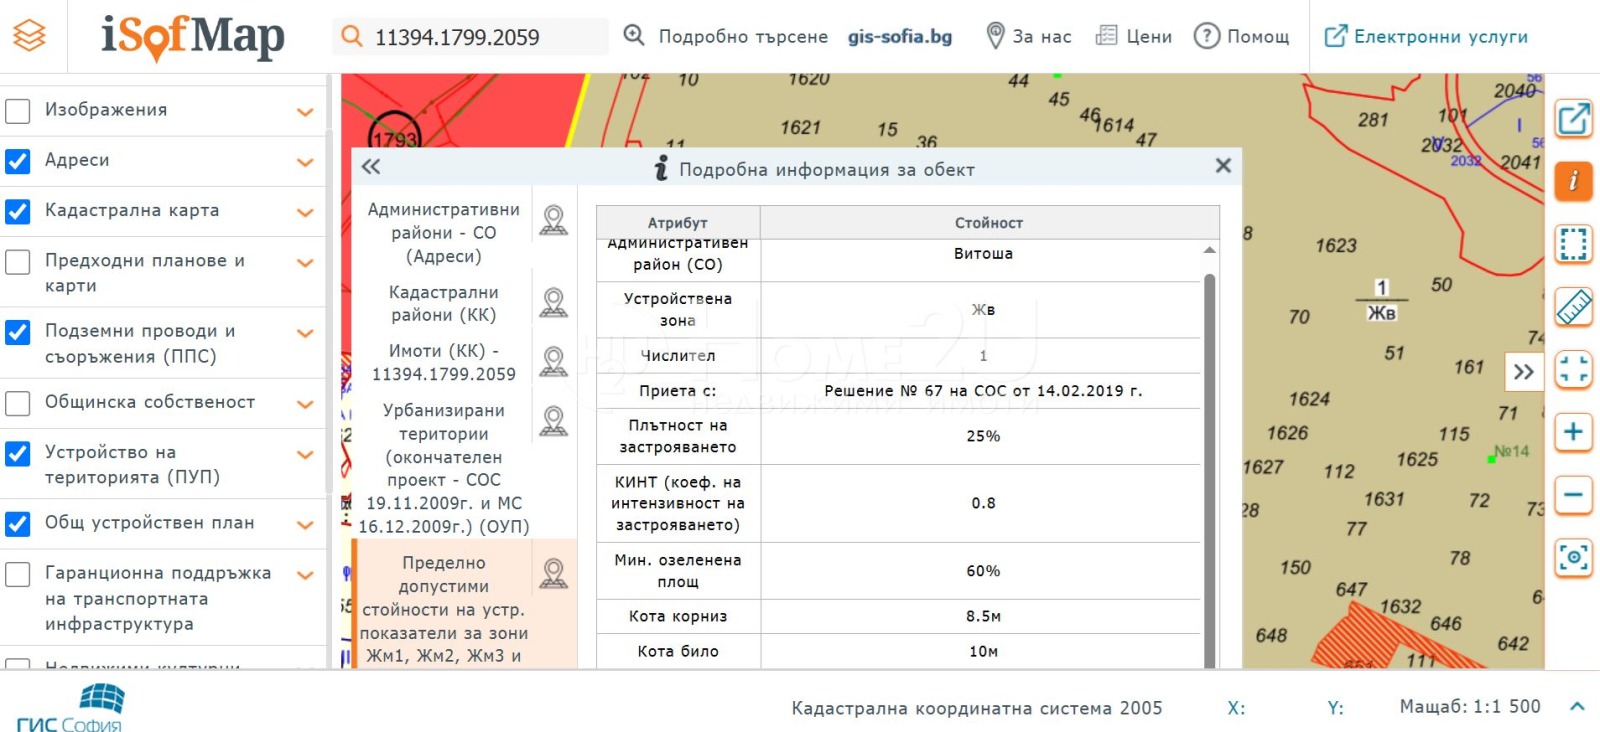The width and height of the screenshot is (1600, 732).
Task: Click the info table vertical scrollbar
Action: point(1209,450)
